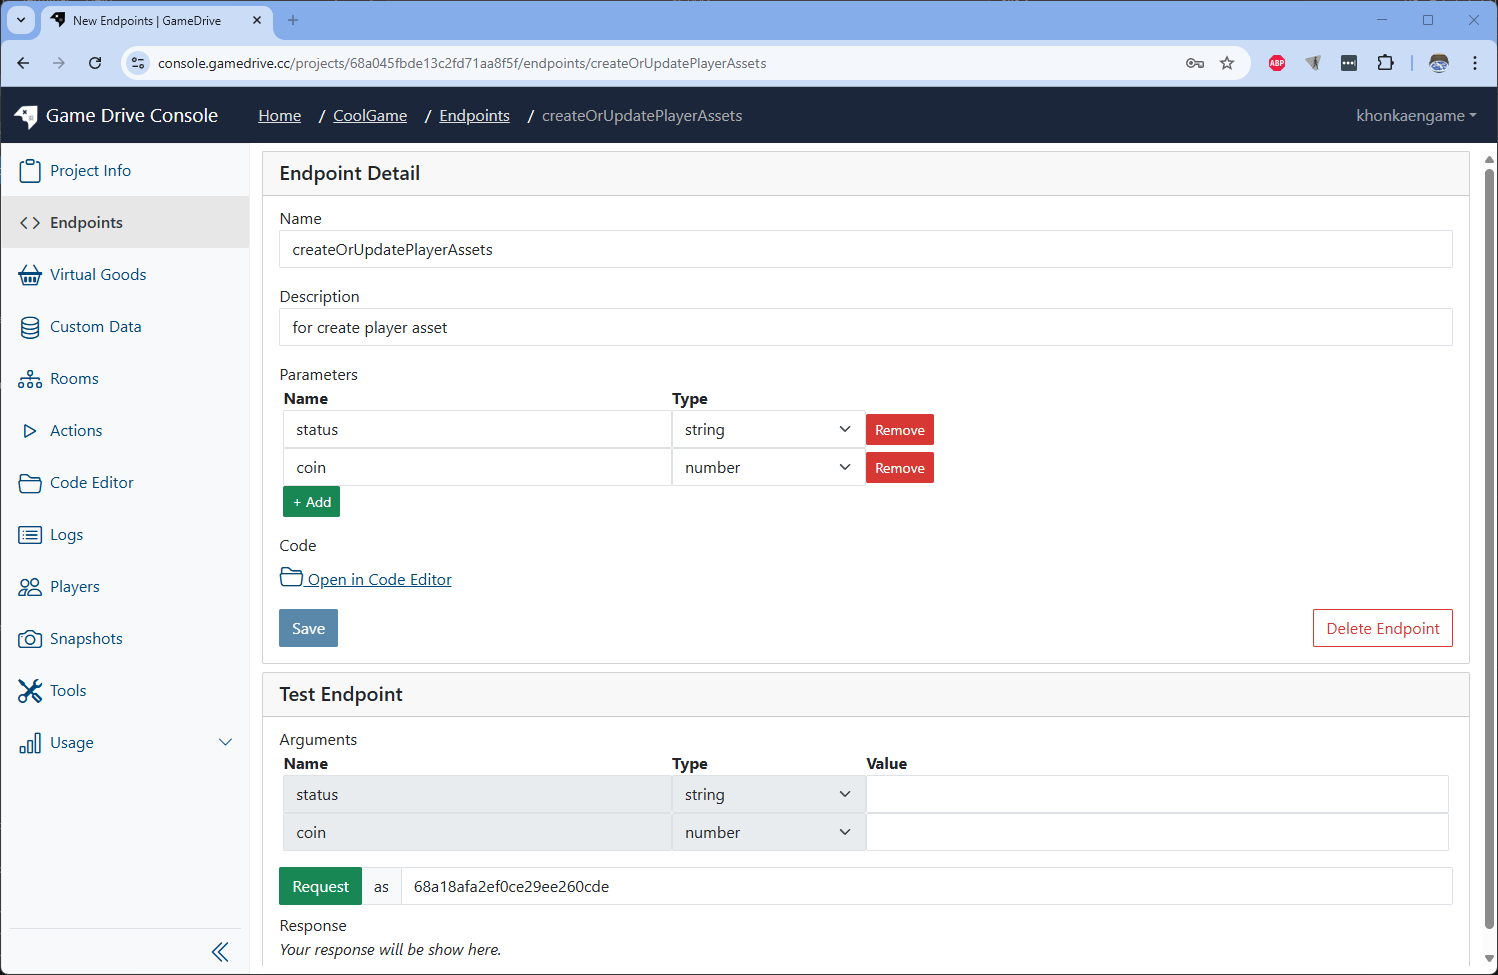Screen dimensions: 1498x975
Task: Click the status argument Value field
Action: pos(1156,793)
